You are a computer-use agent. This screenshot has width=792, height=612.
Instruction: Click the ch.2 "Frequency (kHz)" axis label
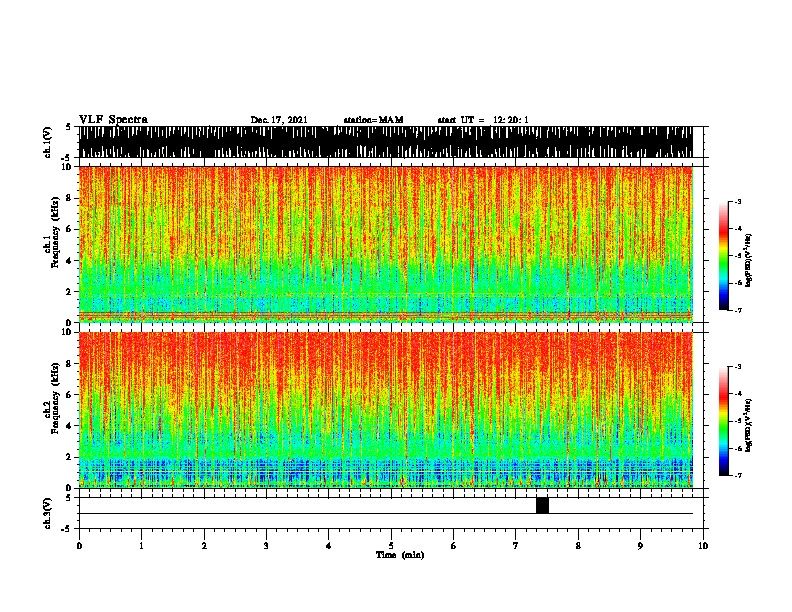[x=55, y=398]
